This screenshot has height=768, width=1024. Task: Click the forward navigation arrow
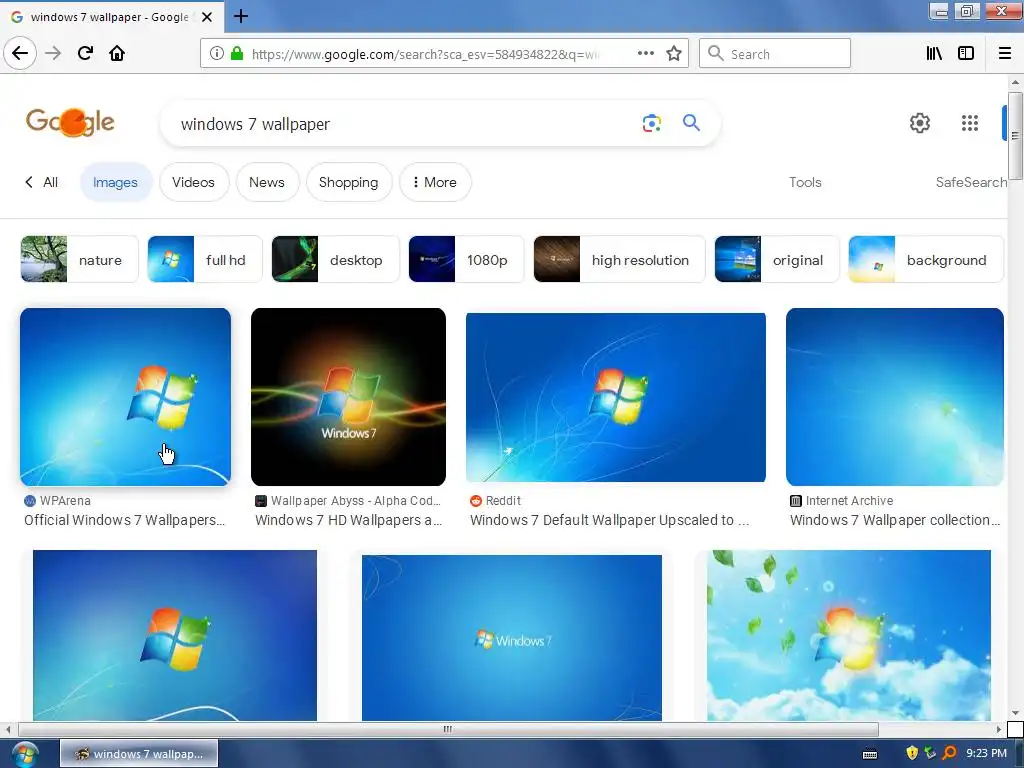[x=53, y=53]
